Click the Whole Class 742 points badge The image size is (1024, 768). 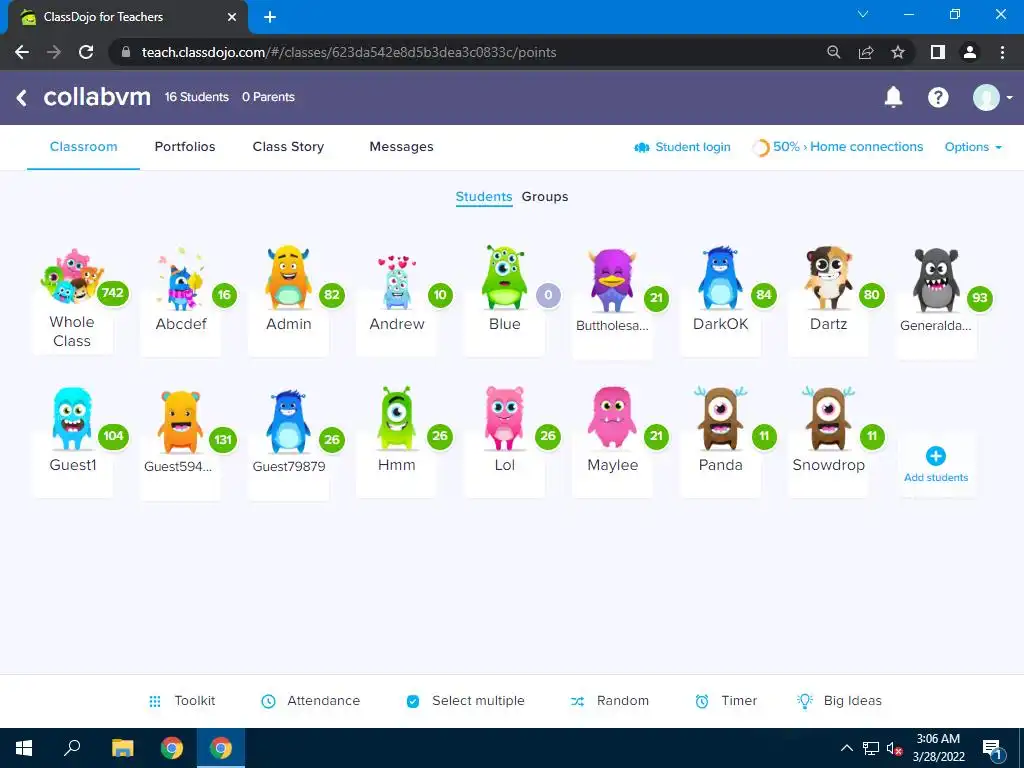112,293
